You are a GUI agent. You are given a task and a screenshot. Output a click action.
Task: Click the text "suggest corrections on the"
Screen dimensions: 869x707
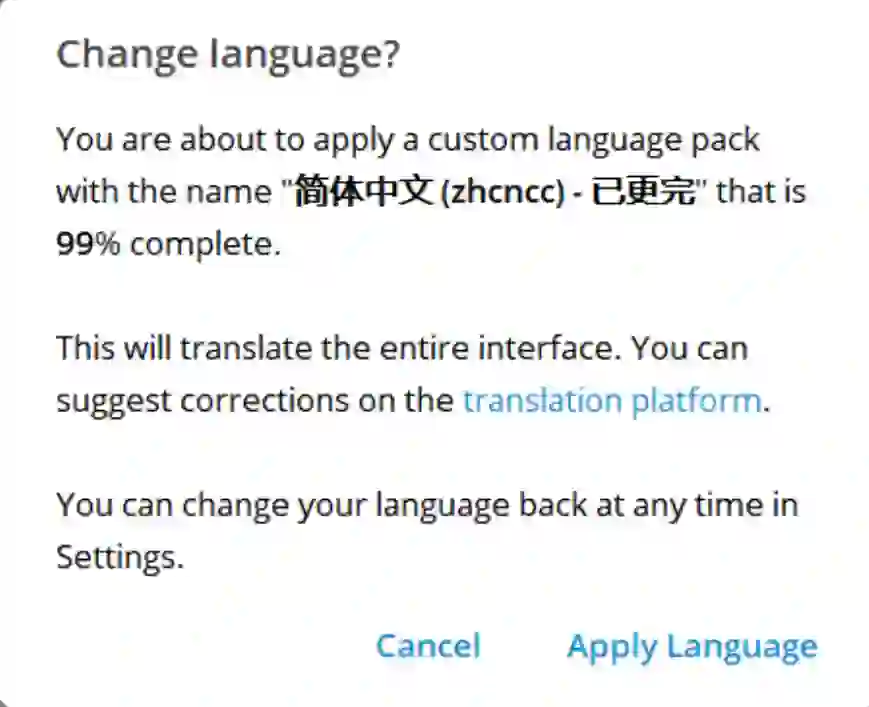pyautogui.click(x=255, y=401)
